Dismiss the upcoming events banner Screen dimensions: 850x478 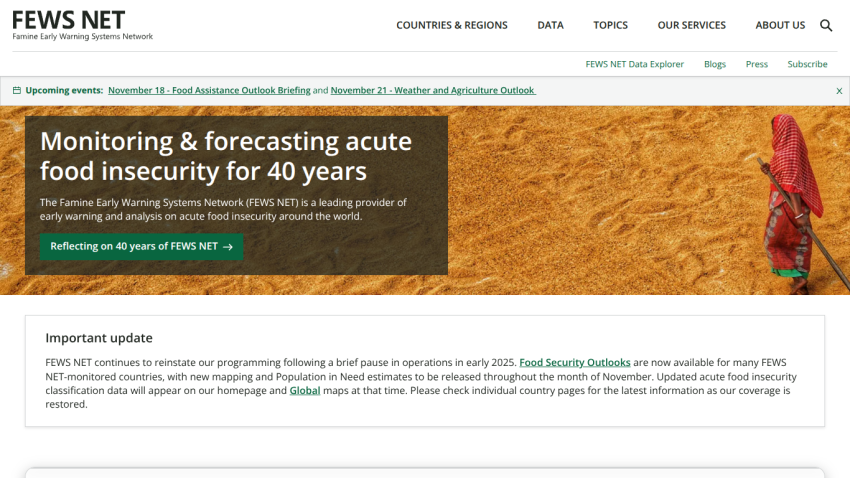[839, 91]
